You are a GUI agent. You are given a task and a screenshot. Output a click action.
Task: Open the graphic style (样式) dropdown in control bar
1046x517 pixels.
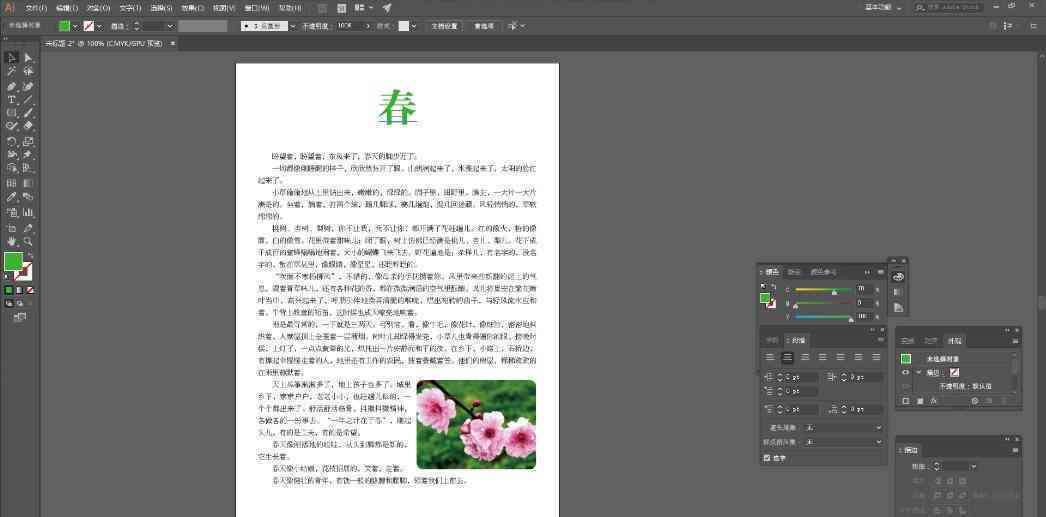click(x=414, y=26)
